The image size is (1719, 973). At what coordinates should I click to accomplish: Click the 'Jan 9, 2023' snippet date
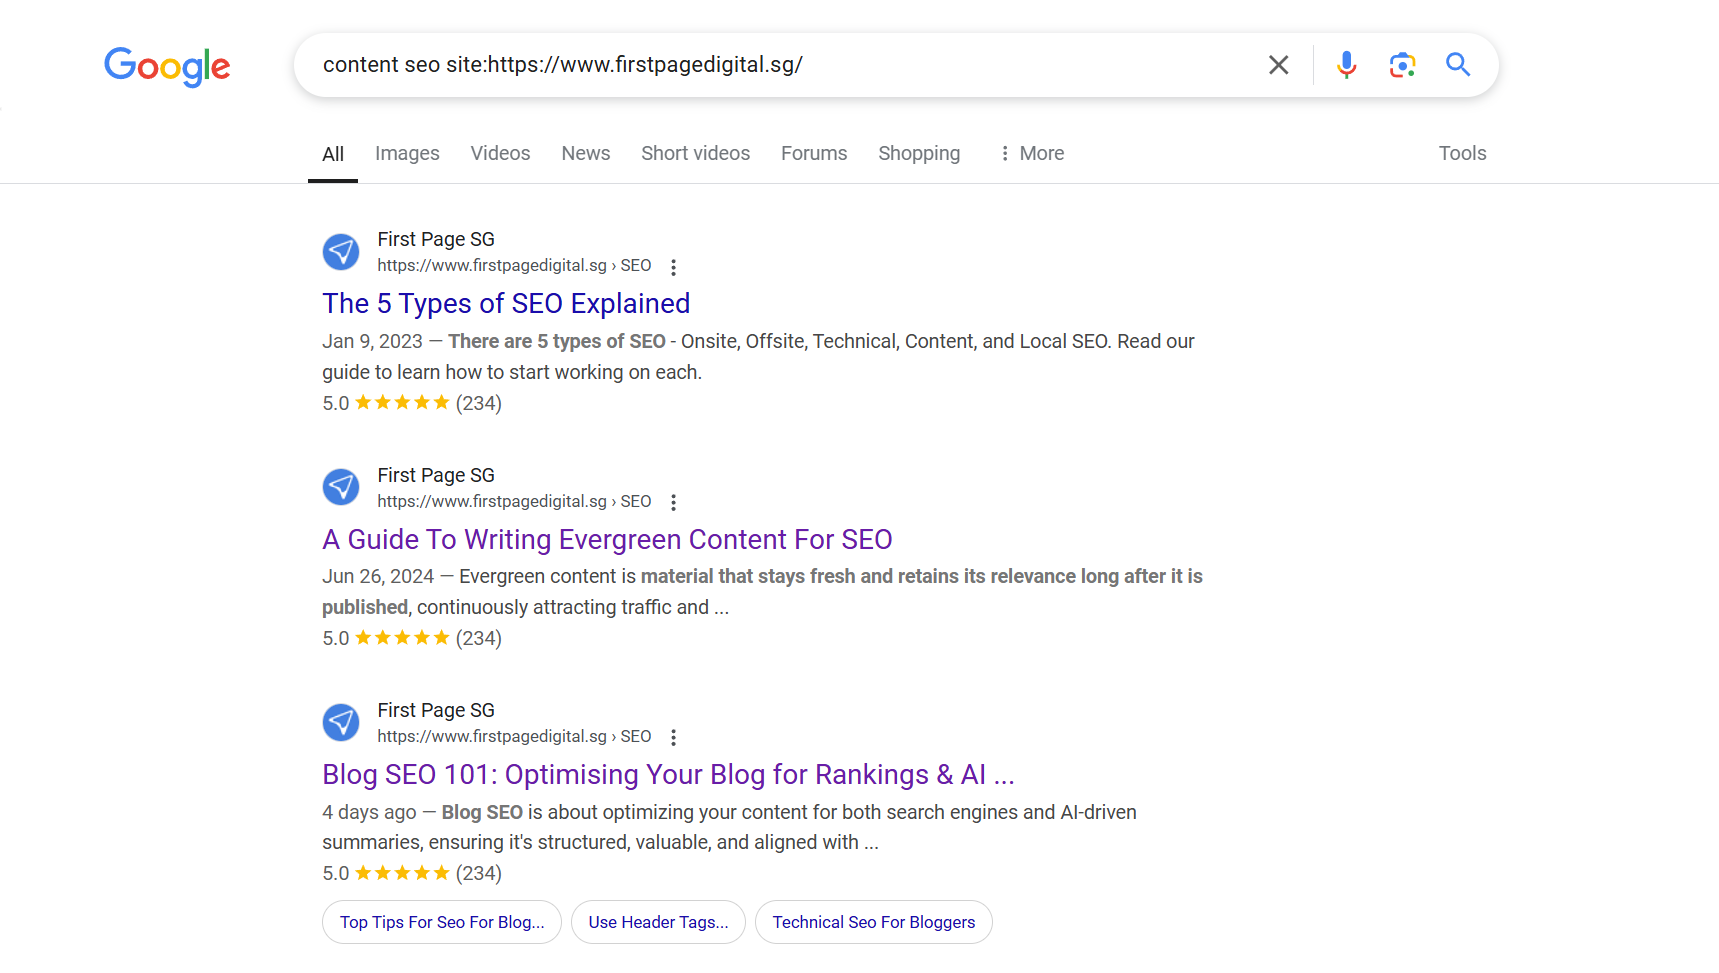click(x=372, y=341)
